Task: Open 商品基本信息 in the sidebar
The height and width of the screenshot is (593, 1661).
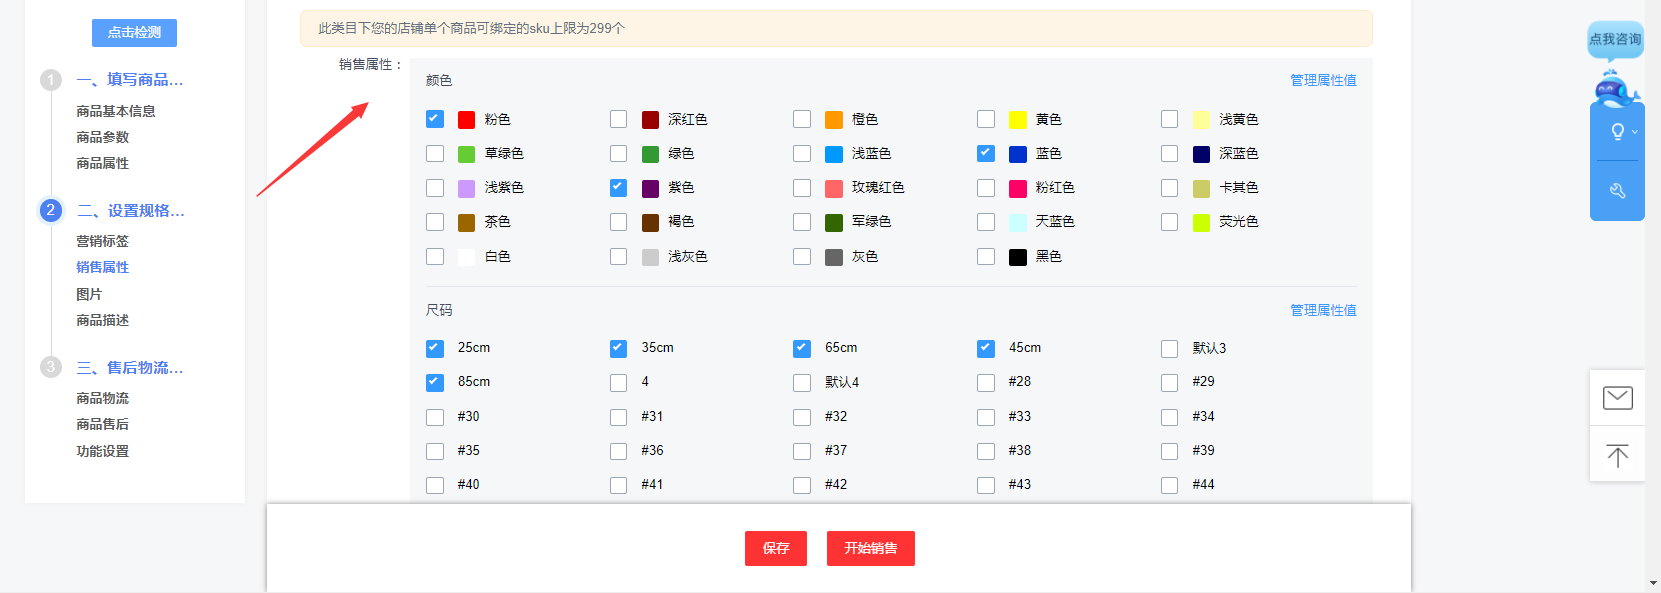Action: [x=116, y=111]
